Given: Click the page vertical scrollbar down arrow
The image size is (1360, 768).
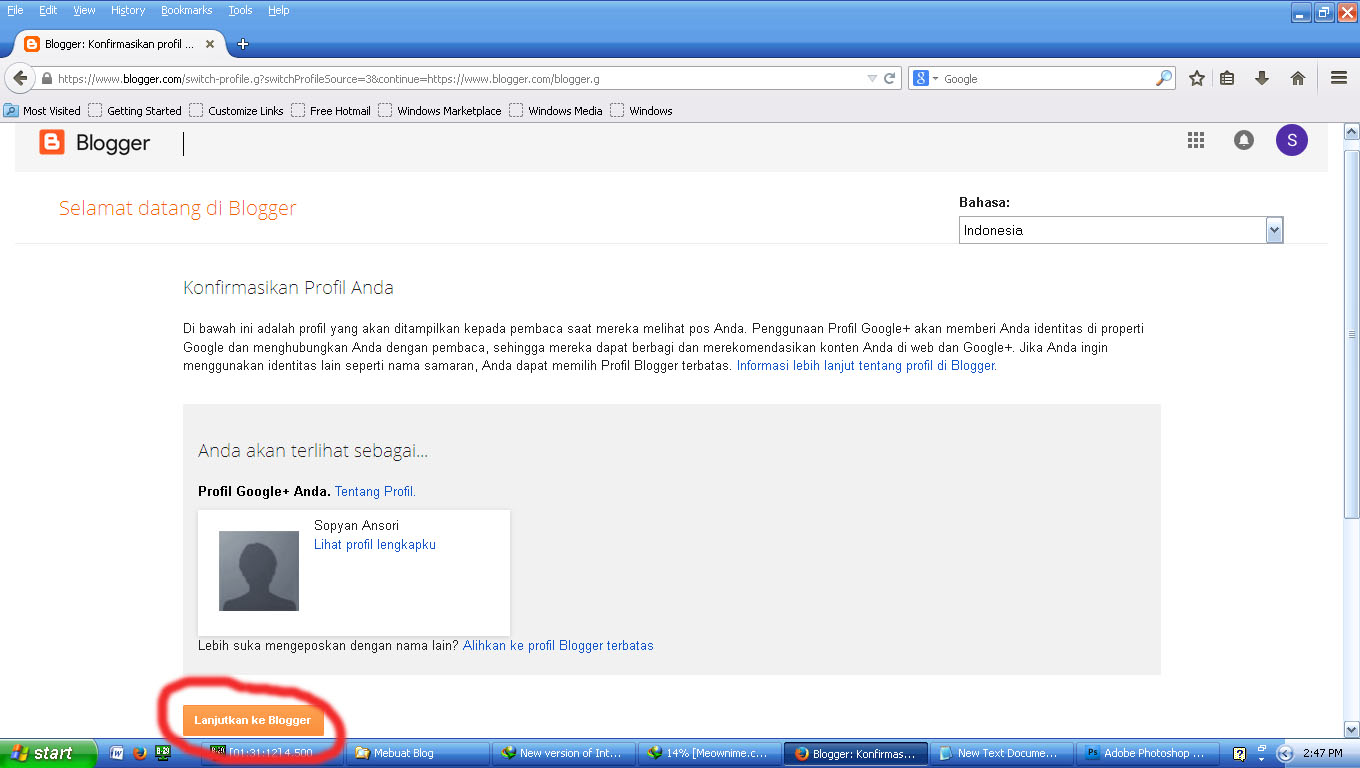Looking at the screenshot, I should click(1351, 730).
